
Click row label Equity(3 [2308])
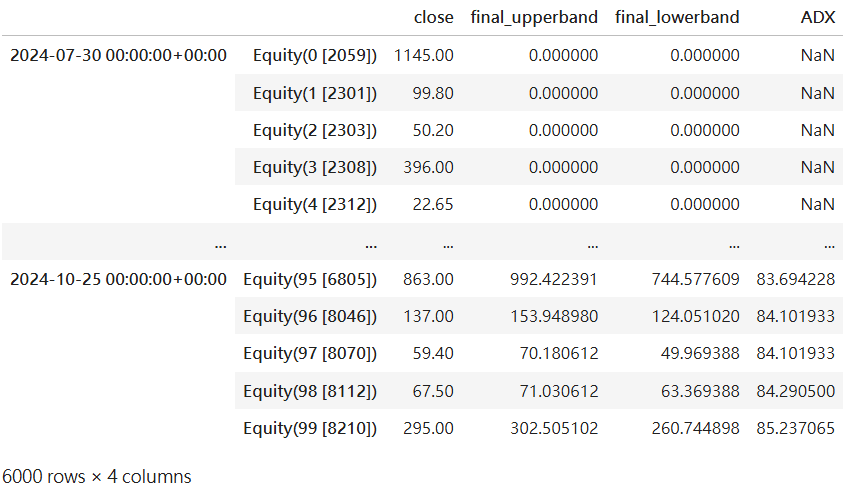click(314, 167)
